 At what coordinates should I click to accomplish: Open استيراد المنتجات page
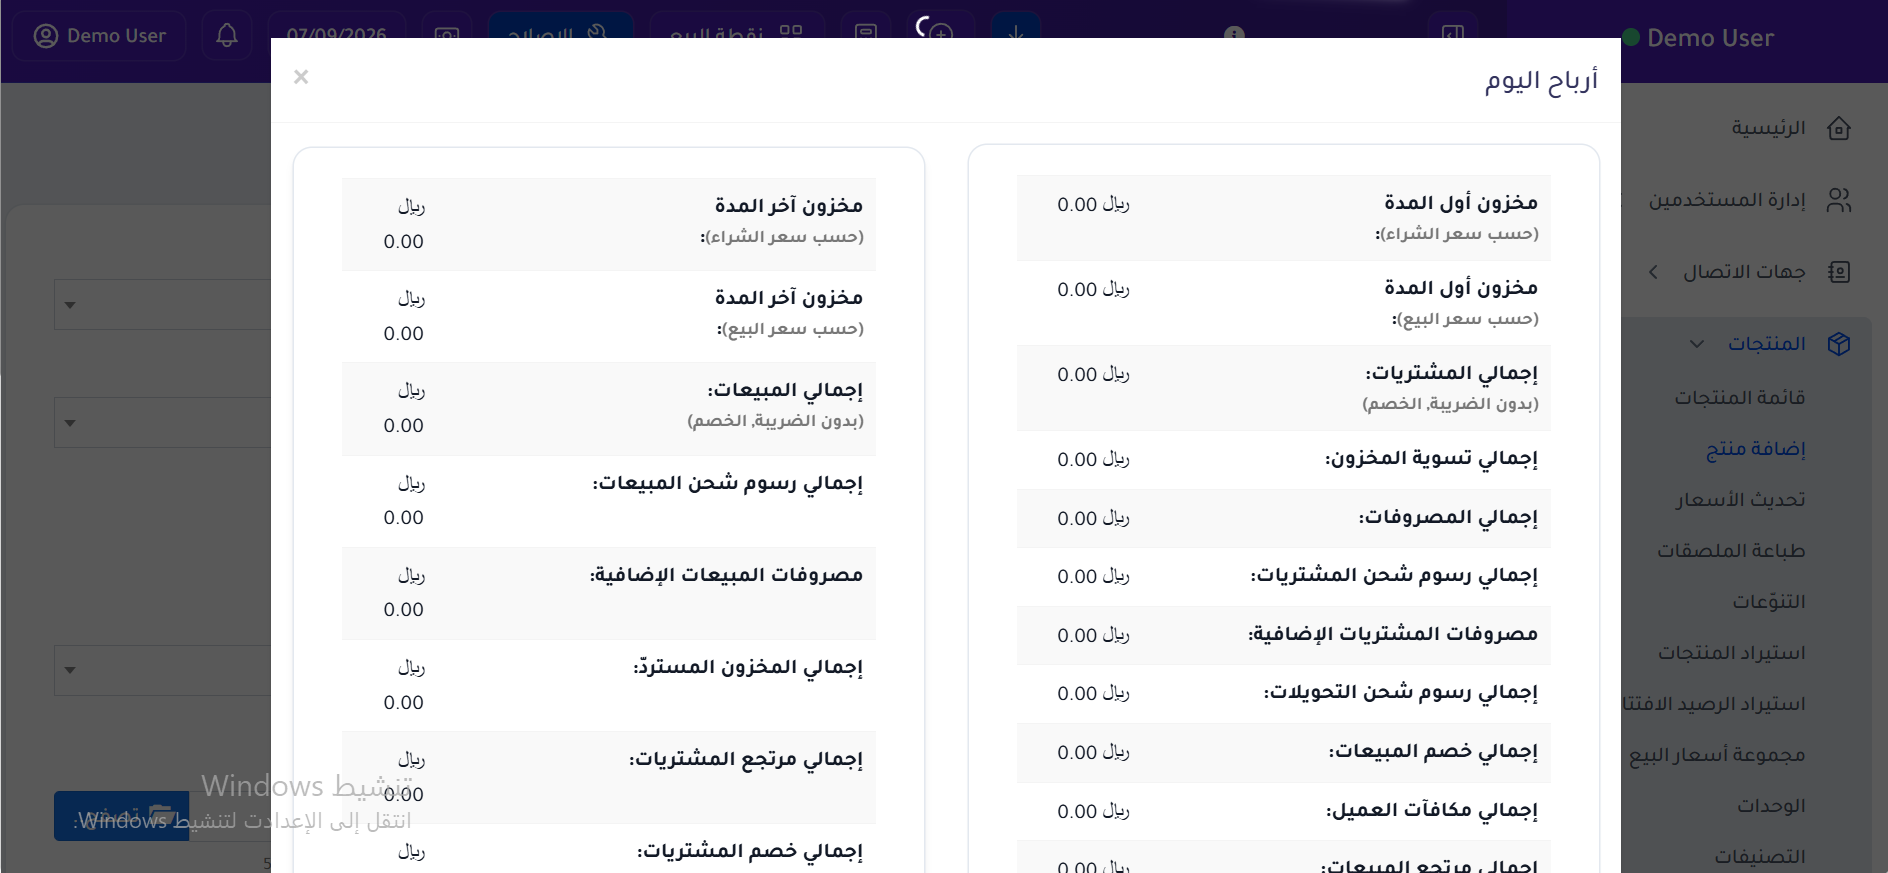coord(1732,653)
